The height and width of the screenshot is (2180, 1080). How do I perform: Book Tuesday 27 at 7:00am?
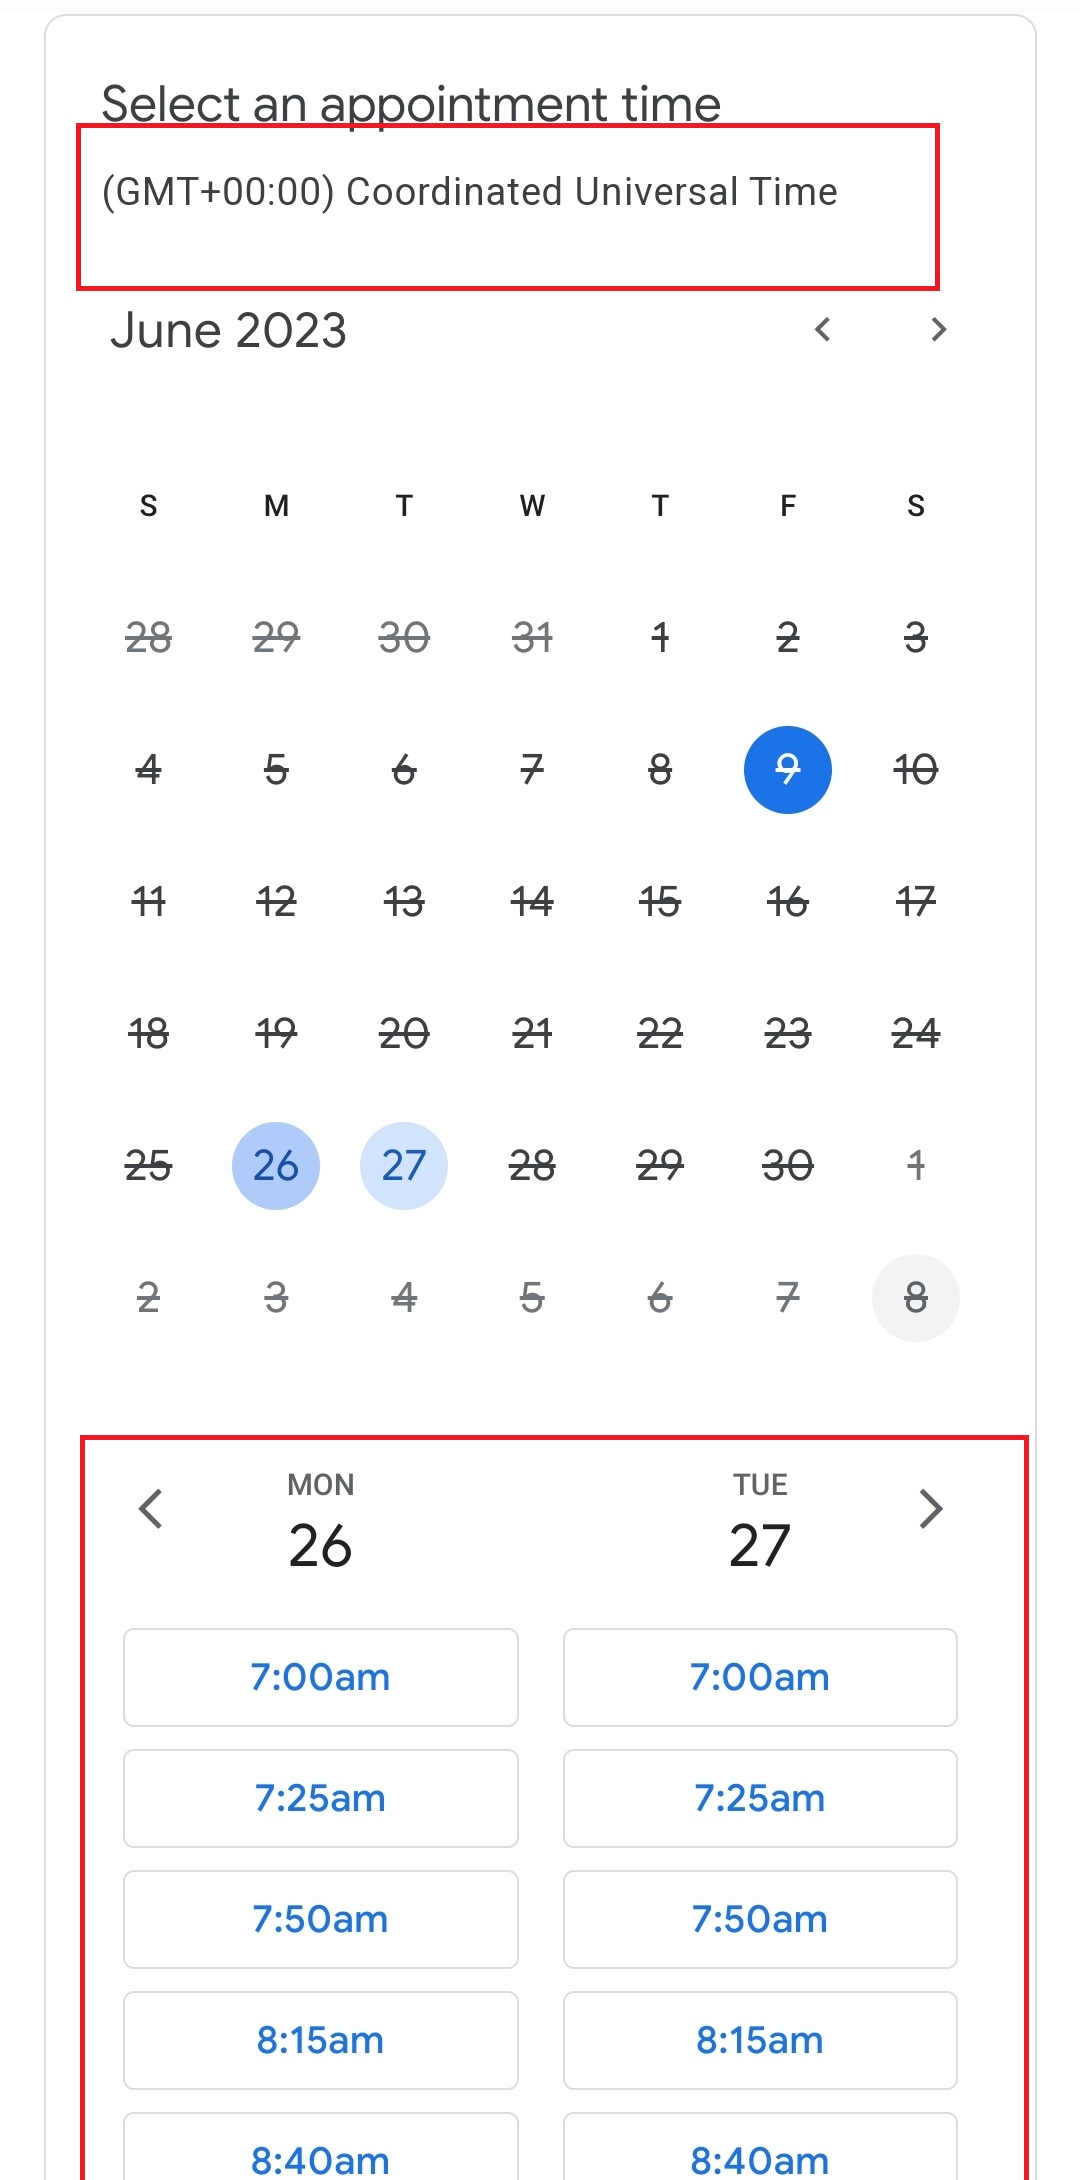760,1677
